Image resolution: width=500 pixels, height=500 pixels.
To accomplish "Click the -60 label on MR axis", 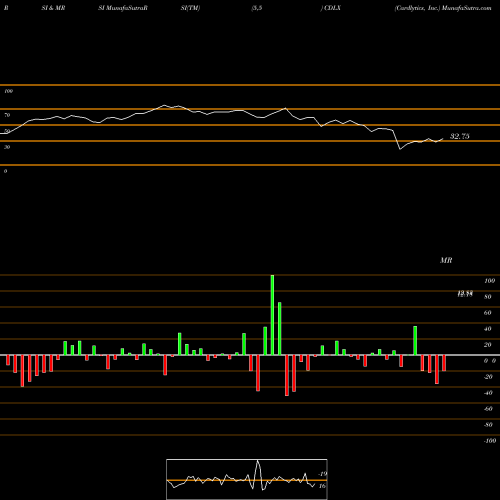I will (488, 409).
